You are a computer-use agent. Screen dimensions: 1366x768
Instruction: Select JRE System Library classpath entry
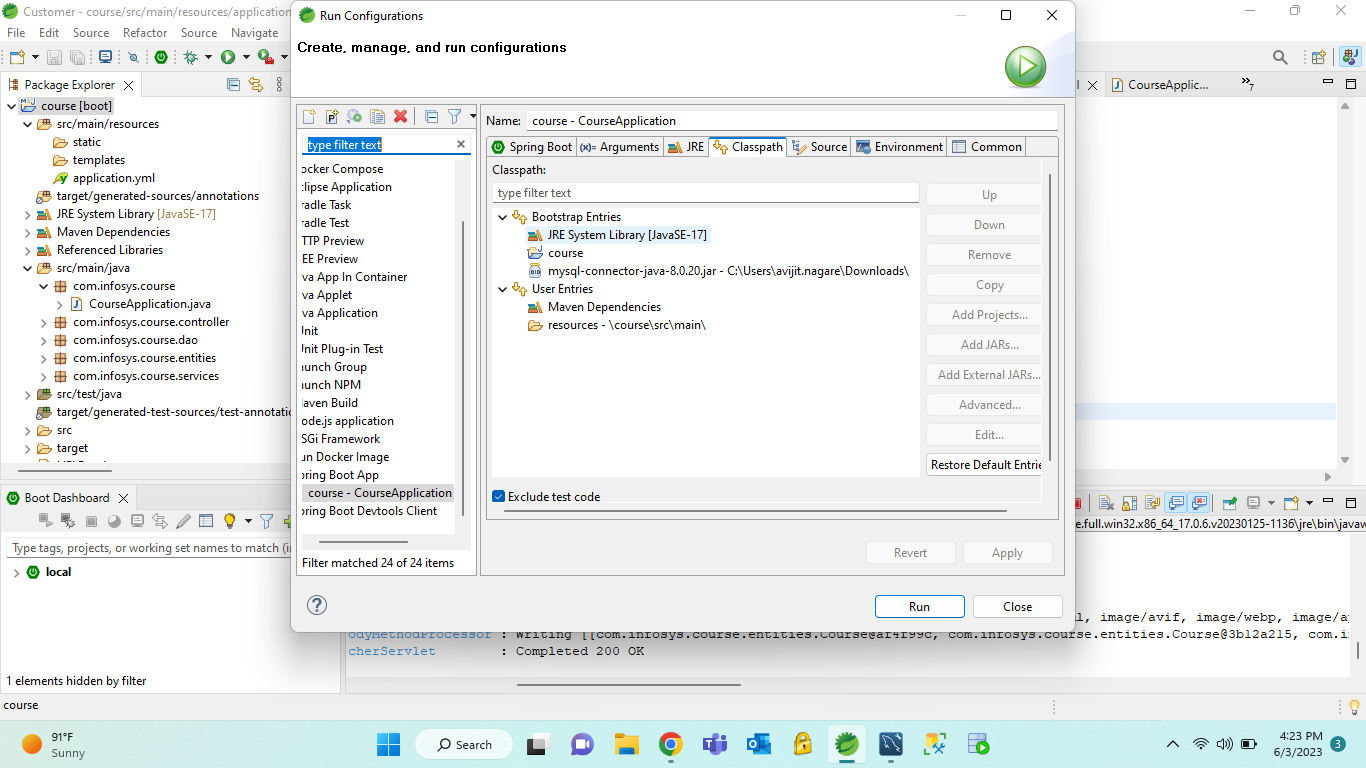click(x=626, y=235)
